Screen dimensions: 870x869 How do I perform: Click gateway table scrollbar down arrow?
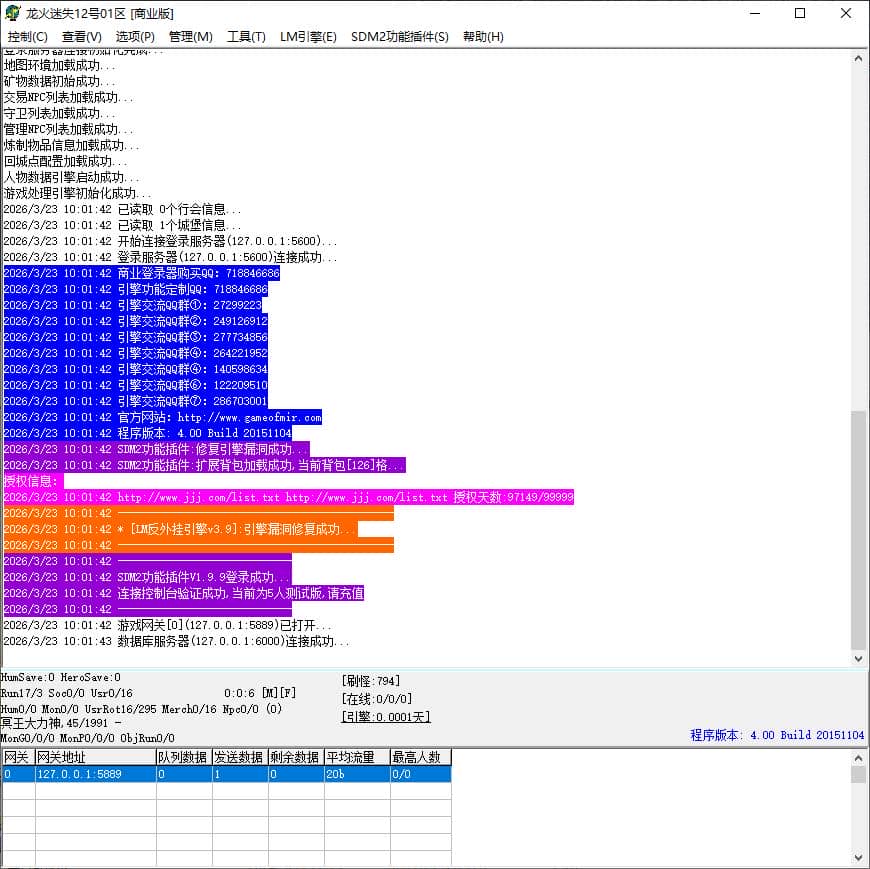[x=858, y=858]
